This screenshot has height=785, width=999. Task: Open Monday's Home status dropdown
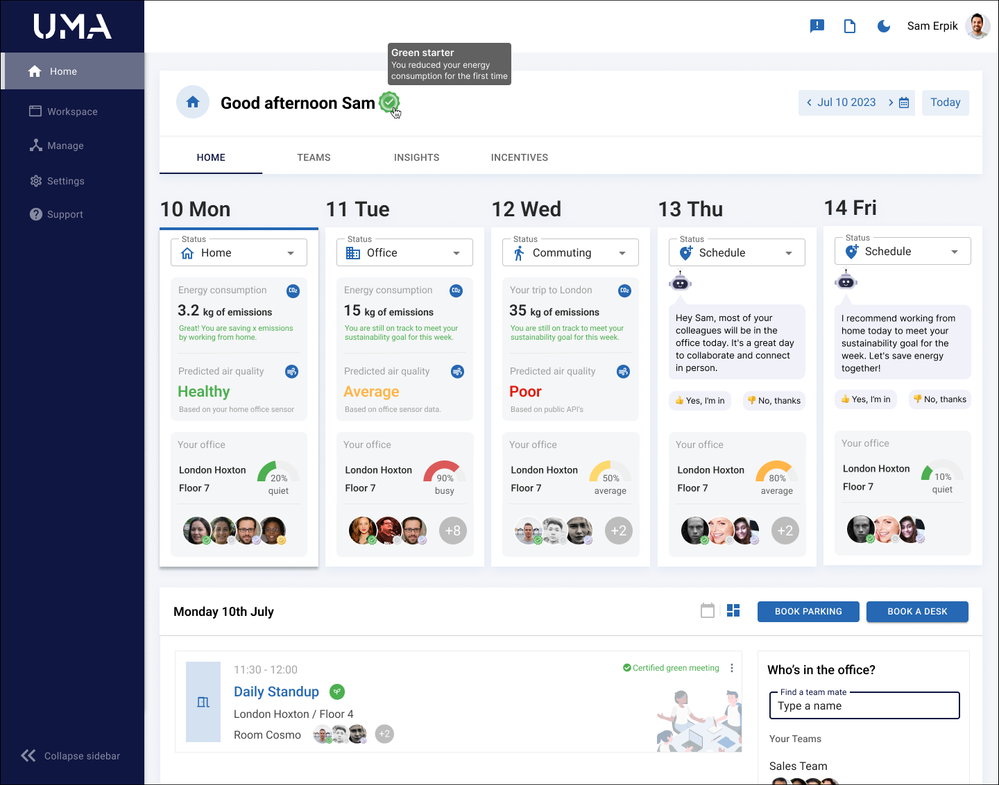pos(238,253)
